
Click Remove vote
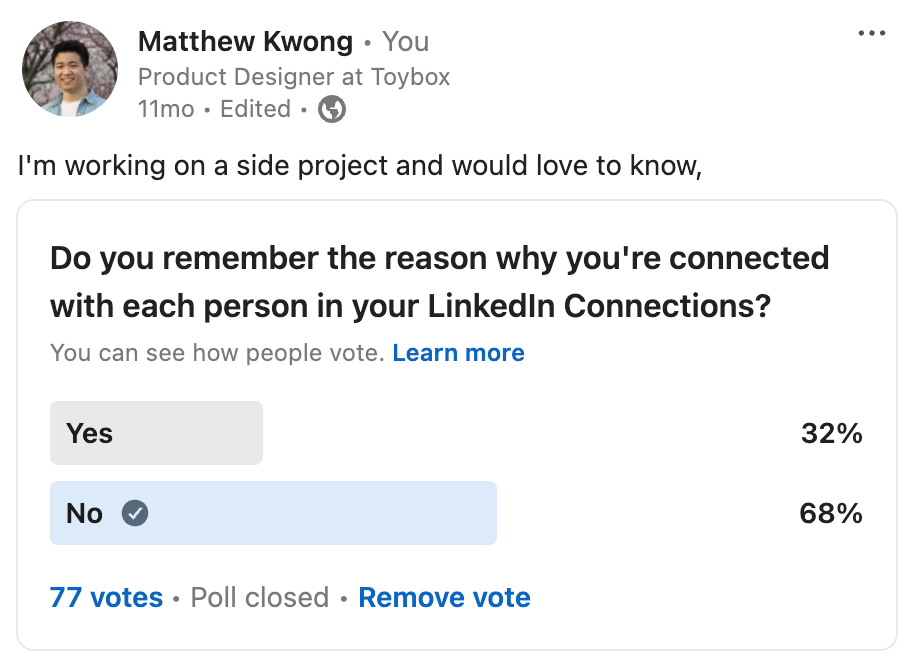coord(444,597)
